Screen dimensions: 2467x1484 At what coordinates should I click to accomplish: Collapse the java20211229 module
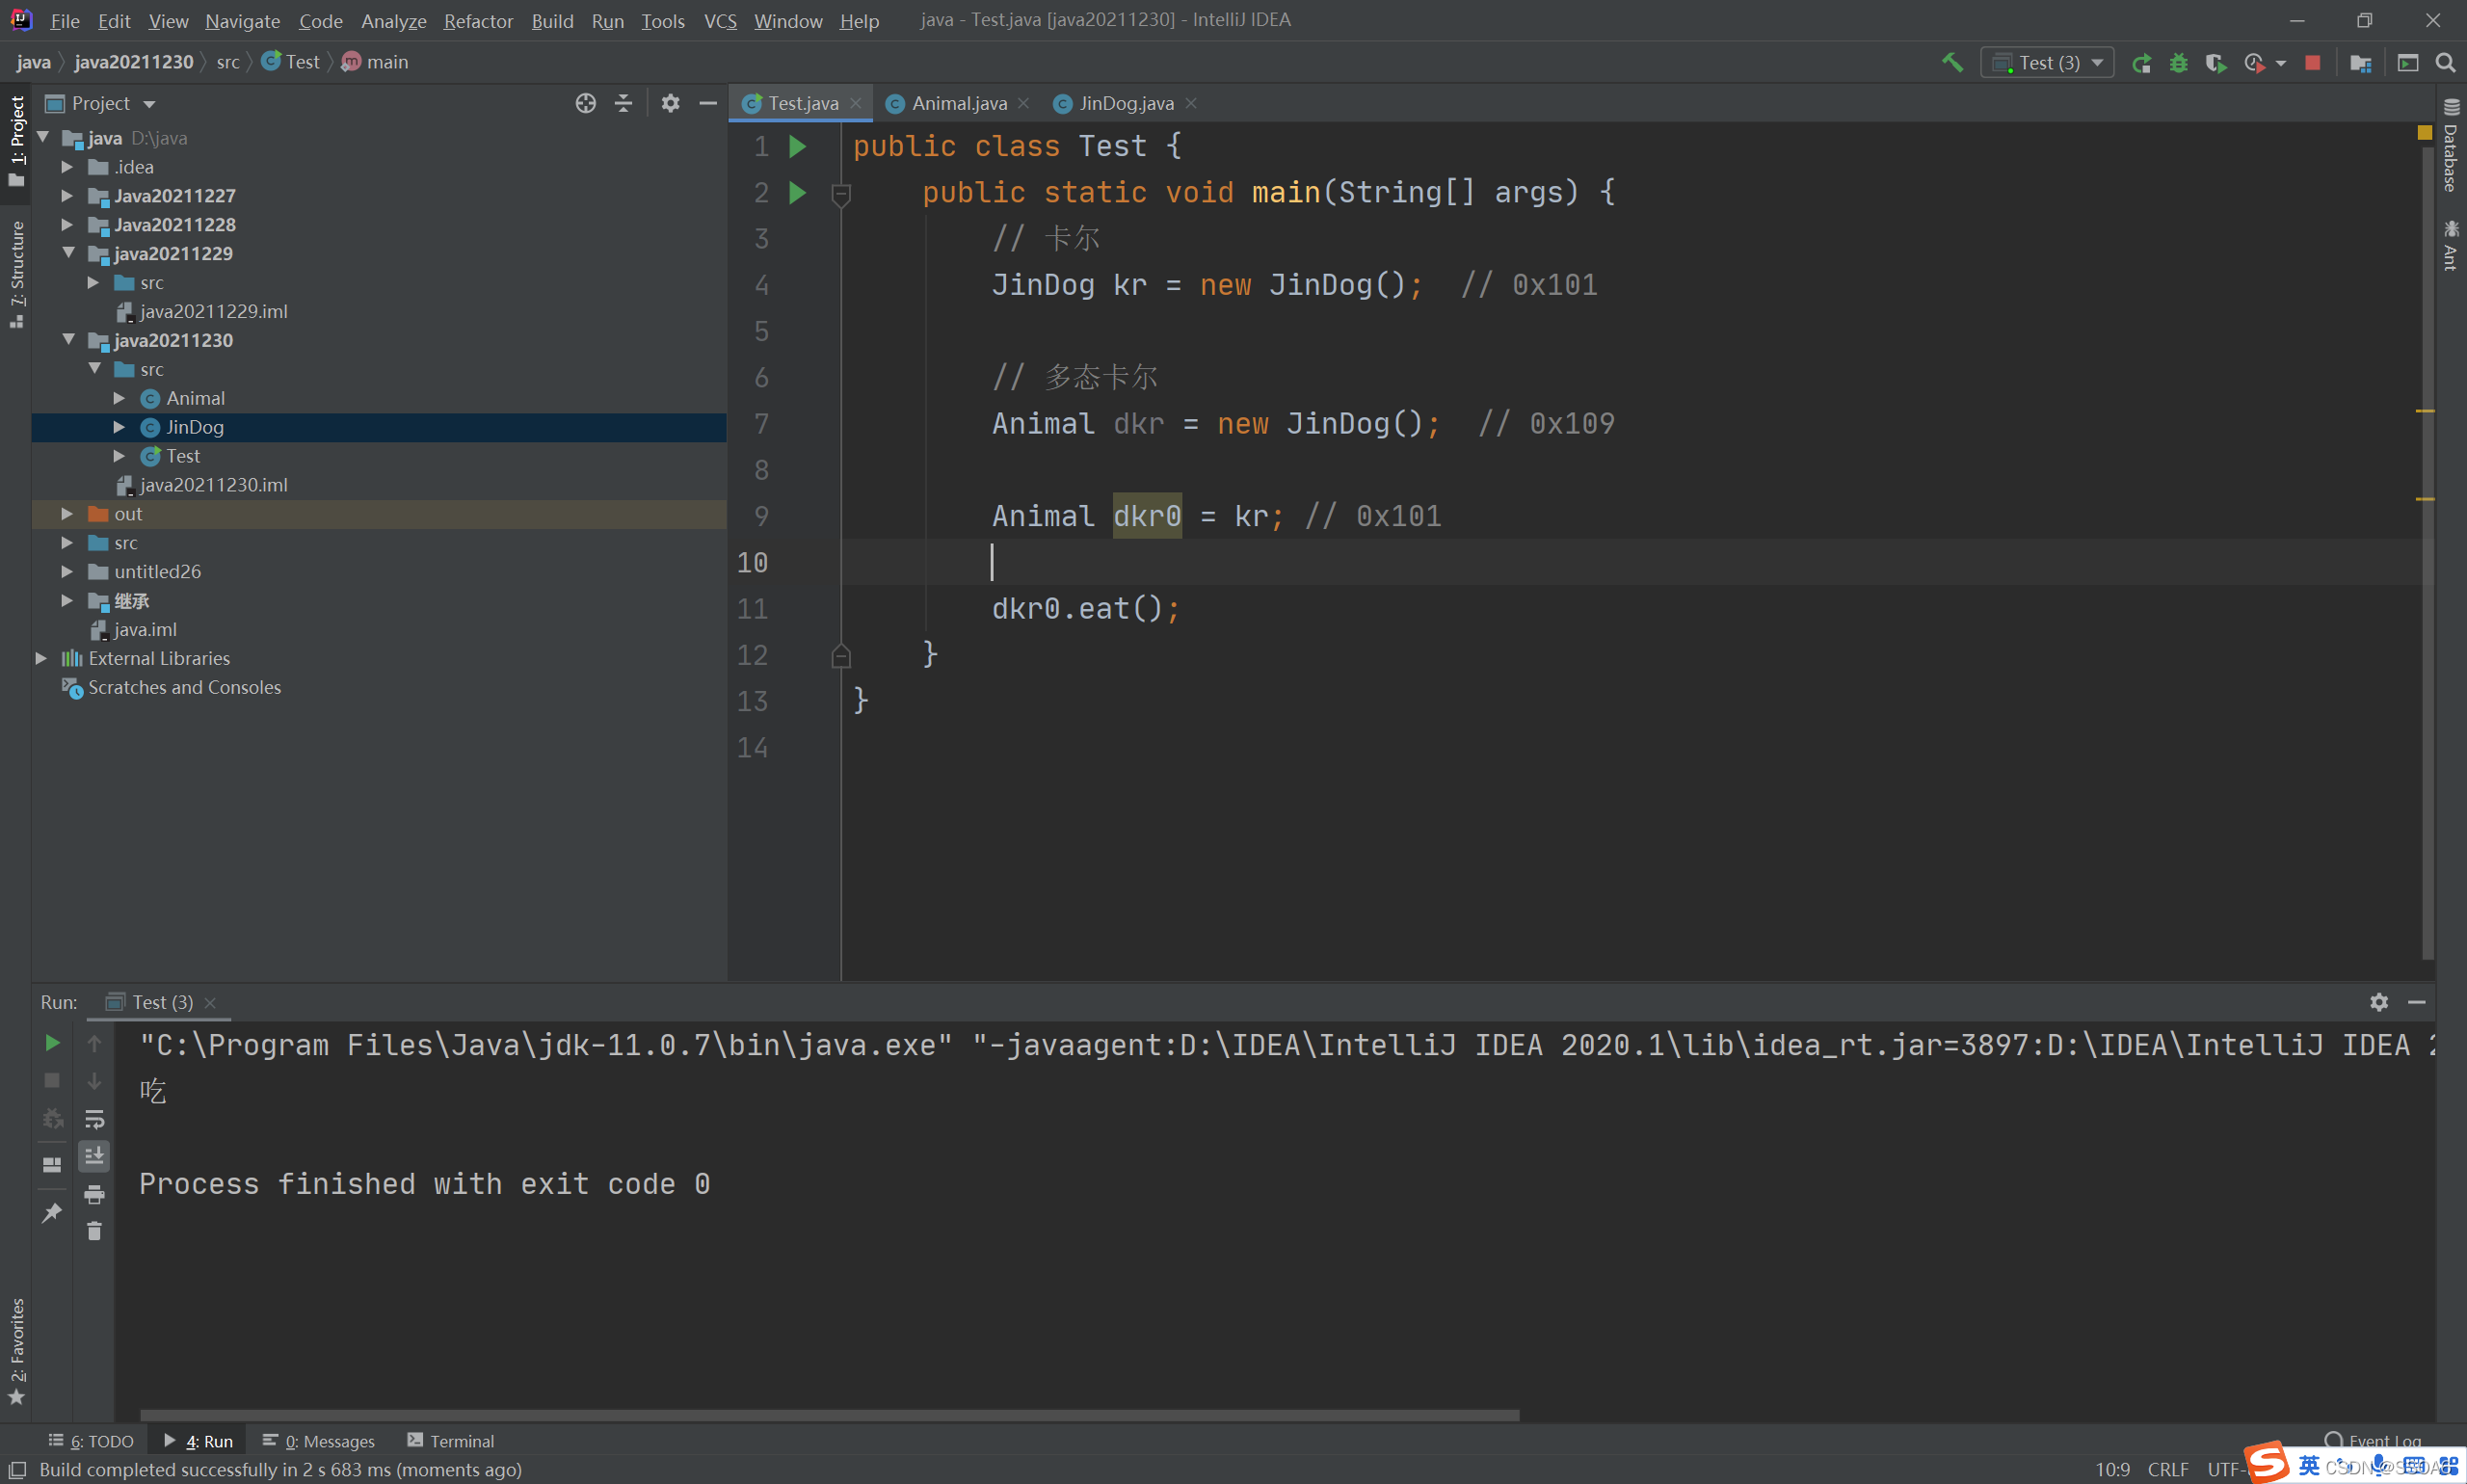67,254
